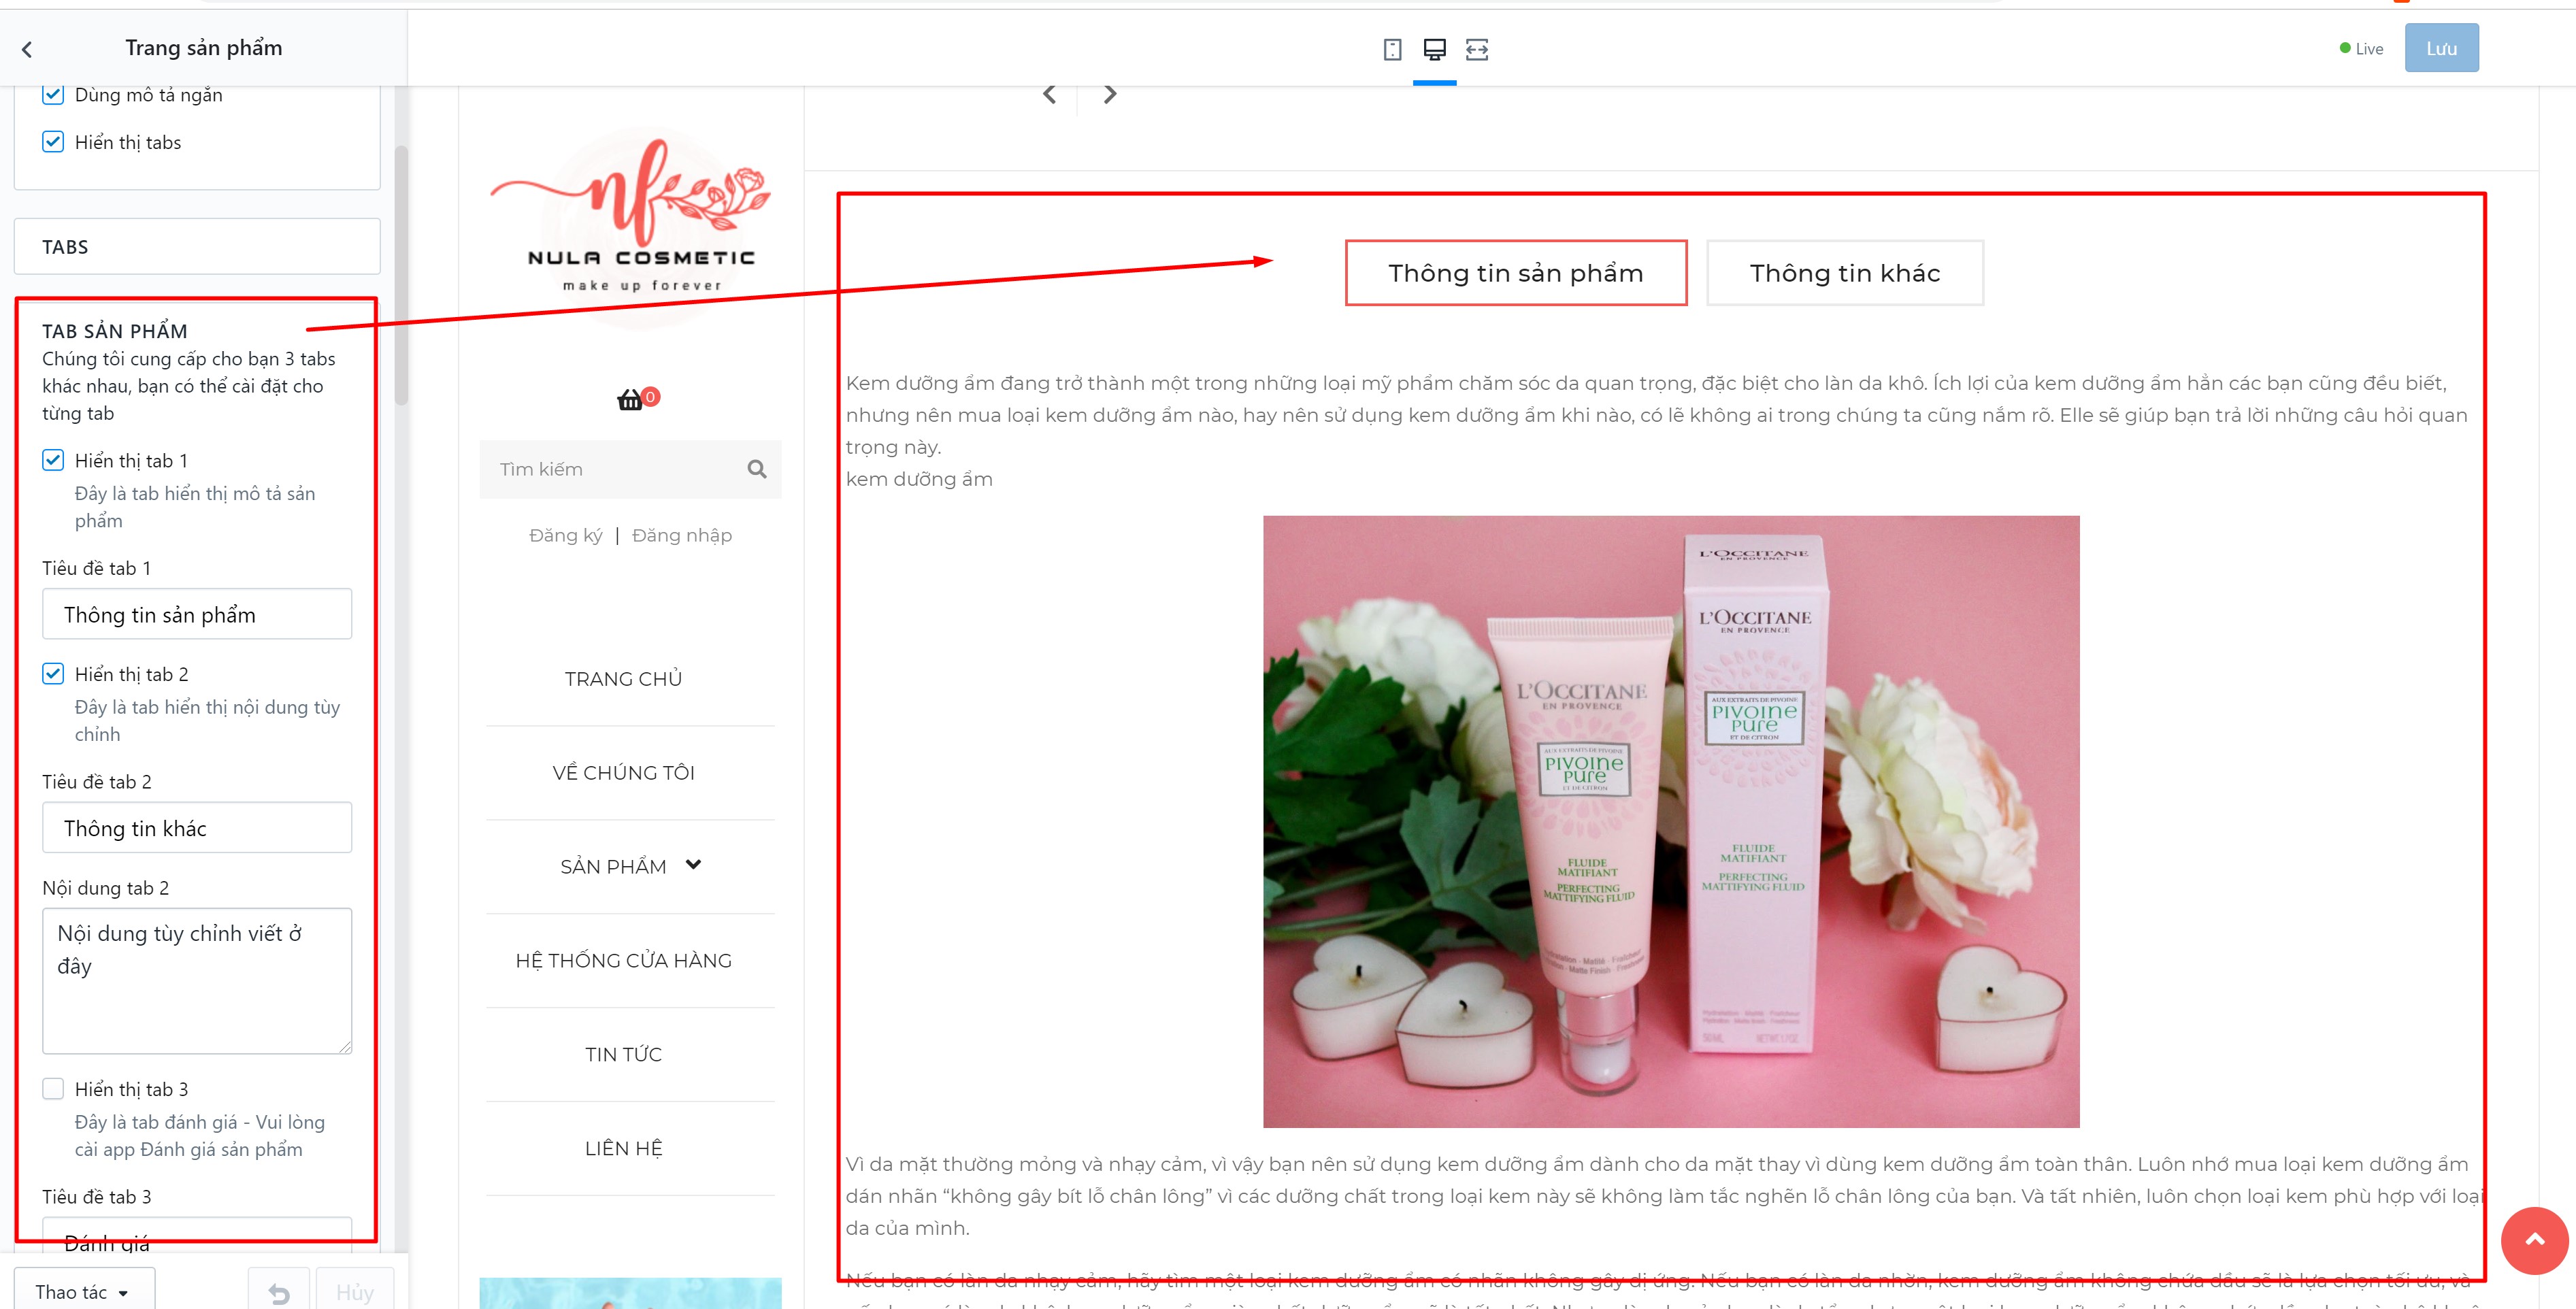The image size is (2576, 1309).
Task: Click the Đăng nhập link
Action: click(x=682, y=536)
